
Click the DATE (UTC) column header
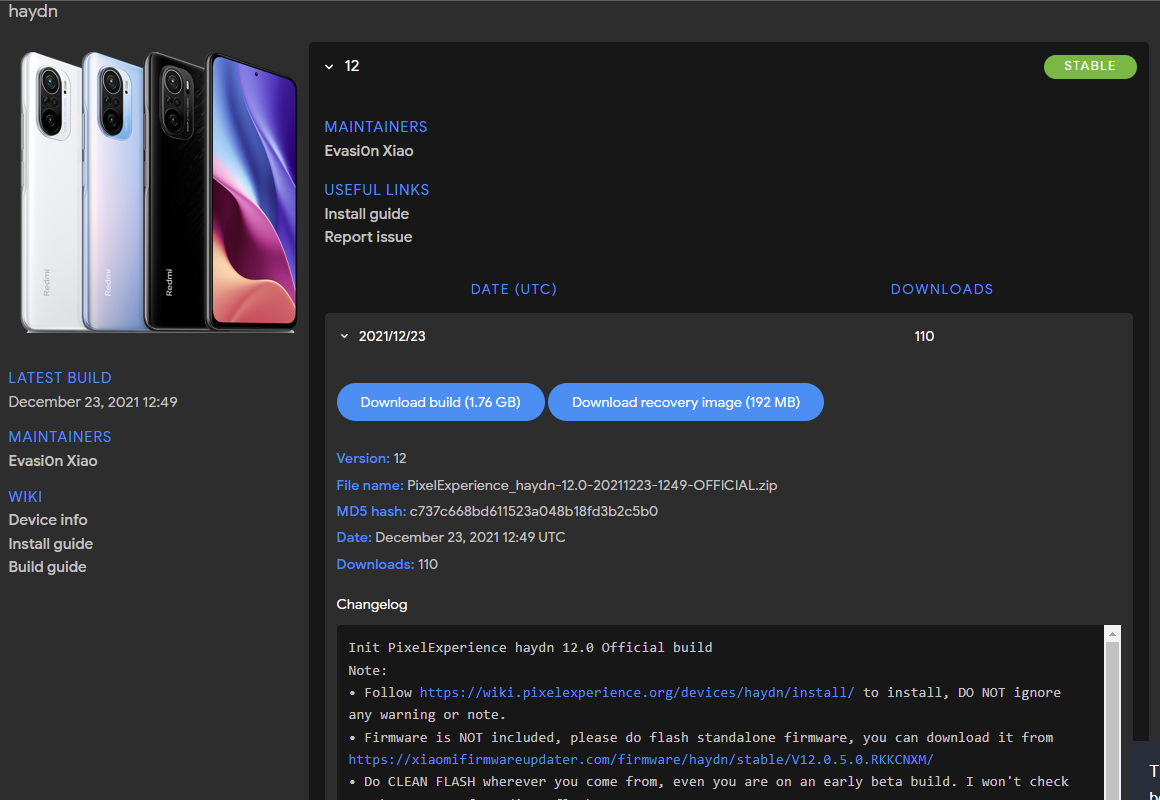[513, 289]
